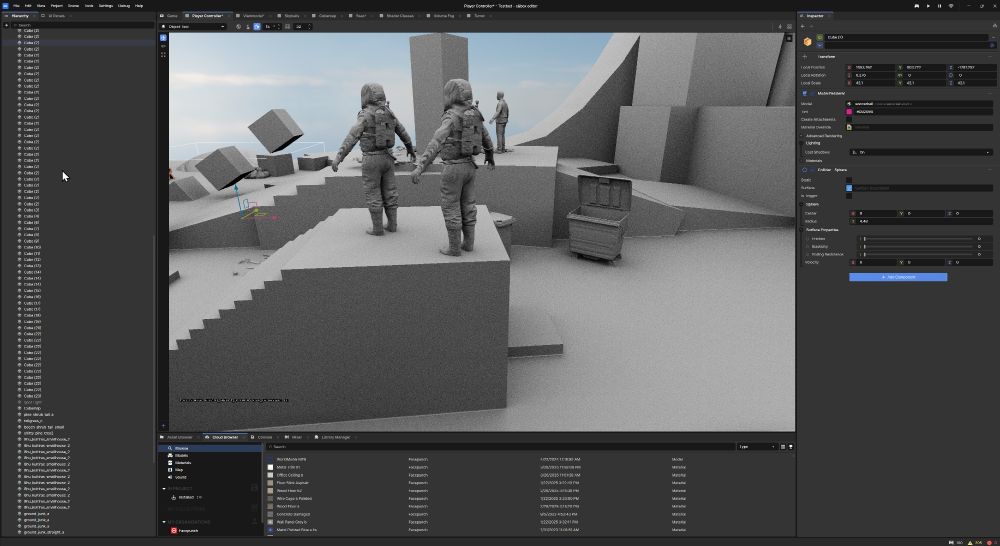
Task: Click the Add Component button
Action: tap(898, 277)
